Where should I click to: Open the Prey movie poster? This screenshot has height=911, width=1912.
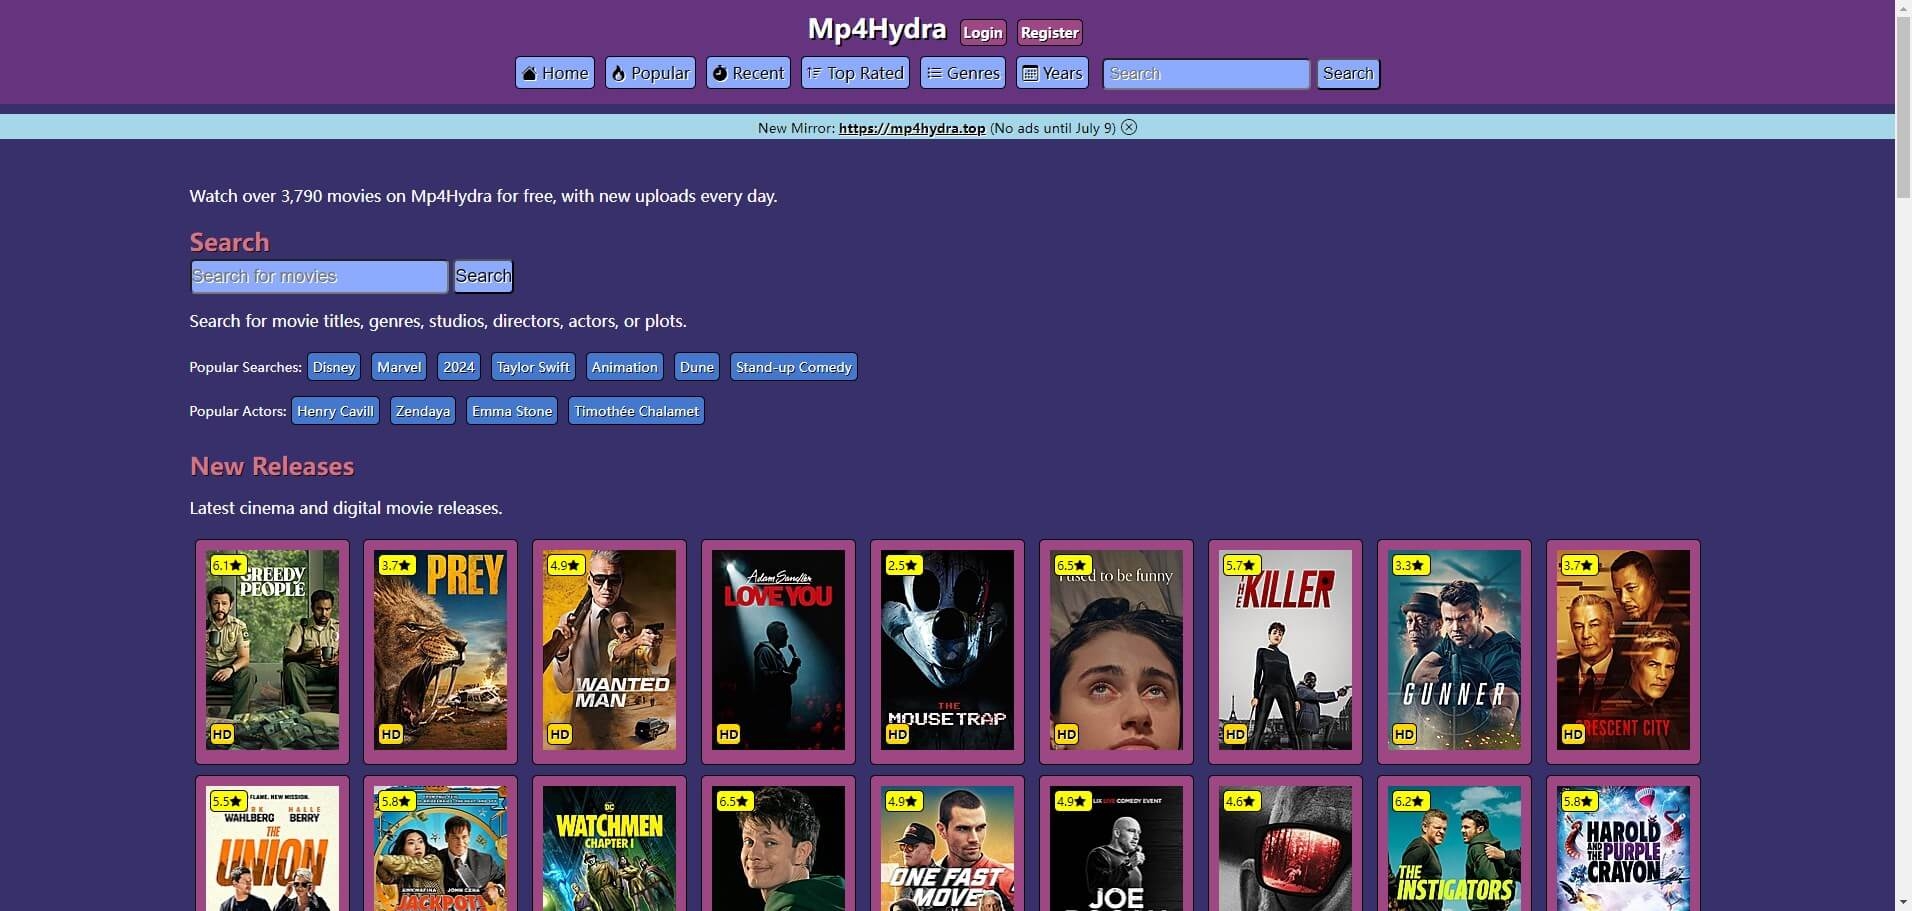[440, 650]
